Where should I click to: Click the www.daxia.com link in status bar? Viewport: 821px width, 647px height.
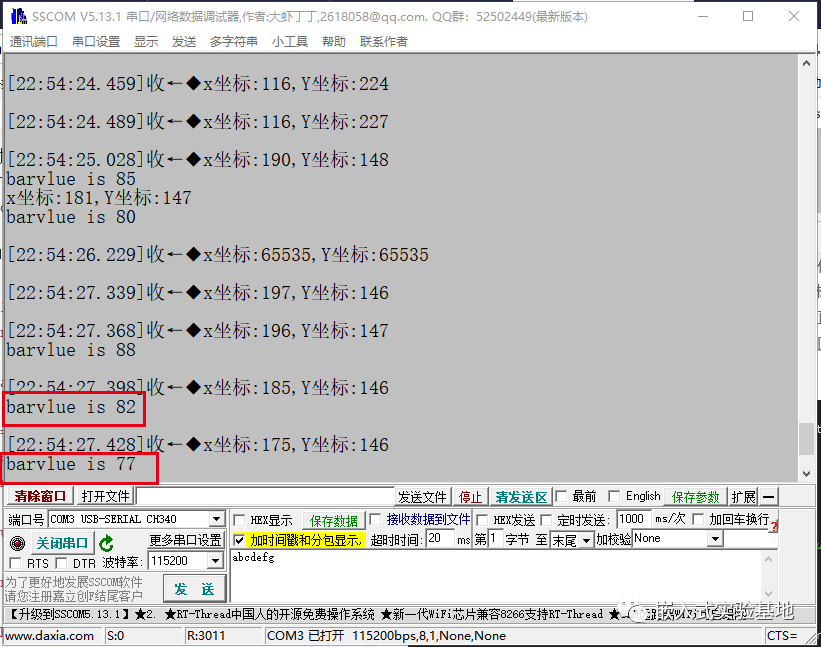click(x=49, y=635)
